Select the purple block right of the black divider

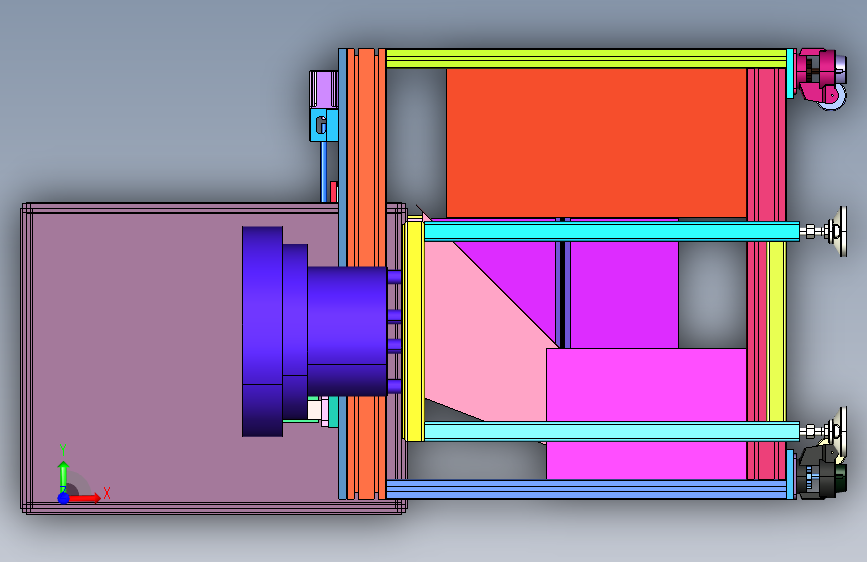pos(624,294)
